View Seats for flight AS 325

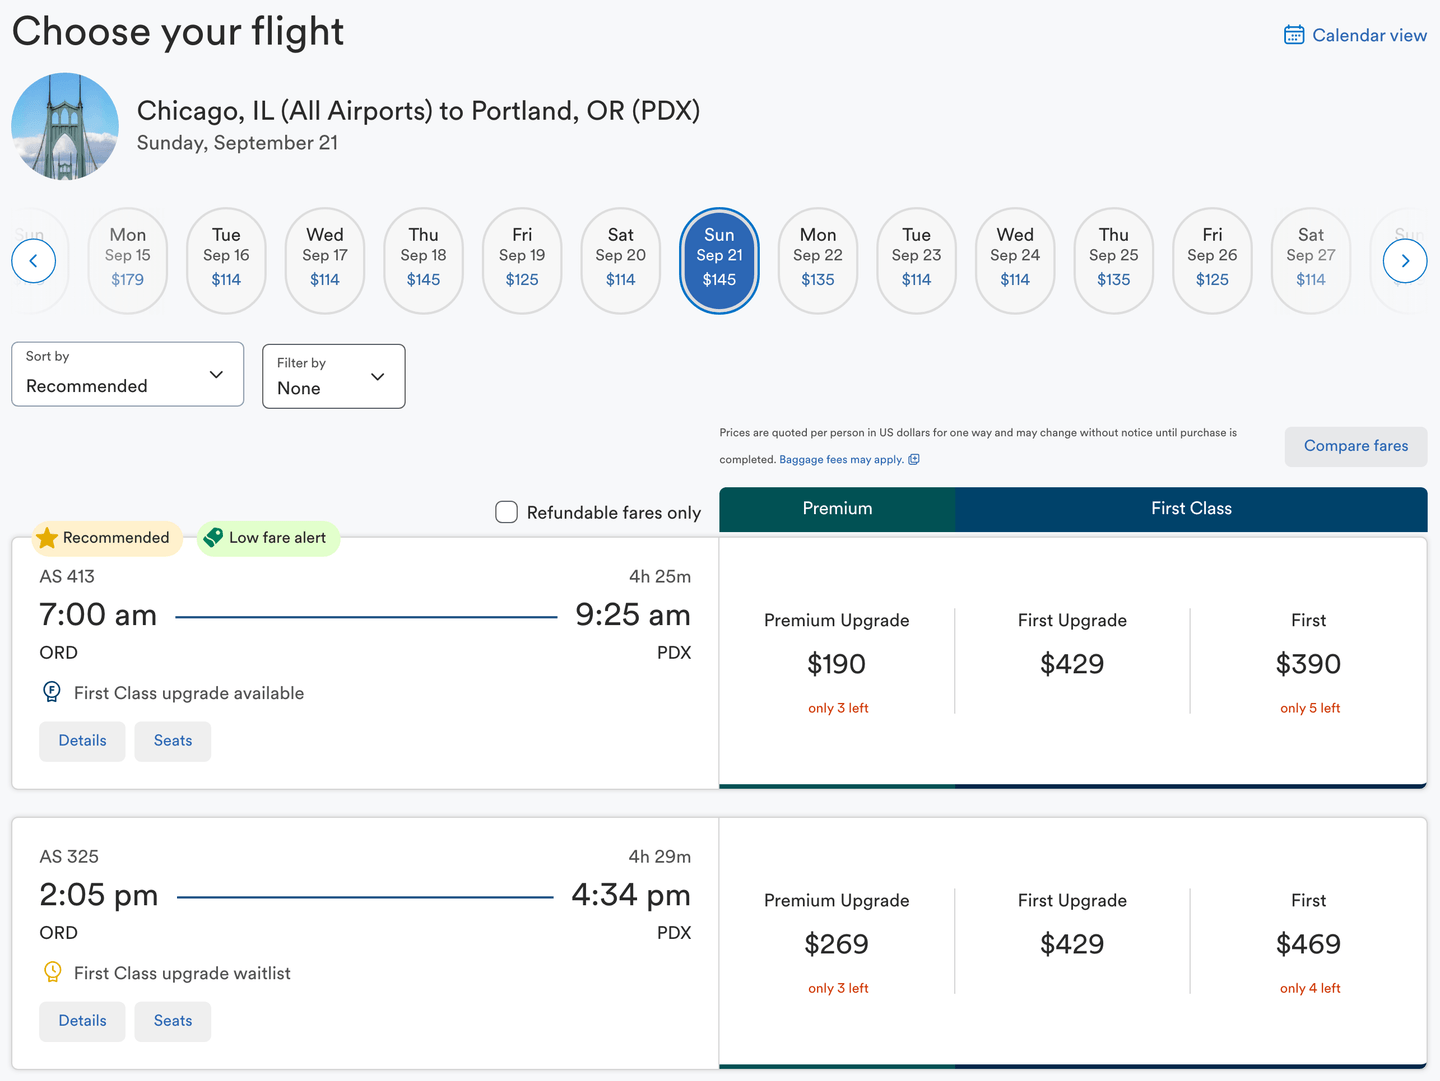click(x=172, y=1021)
